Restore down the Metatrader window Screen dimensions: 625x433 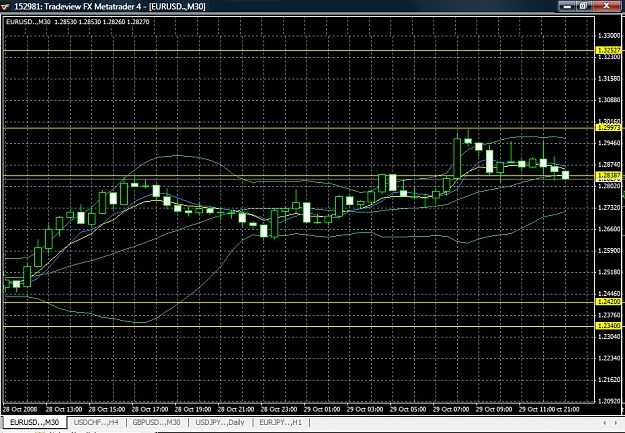coord(584,6)
